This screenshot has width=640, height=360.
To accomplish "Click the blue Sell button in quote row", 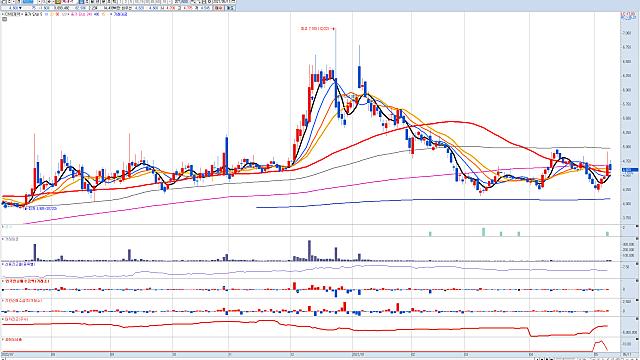I will 230,8.
